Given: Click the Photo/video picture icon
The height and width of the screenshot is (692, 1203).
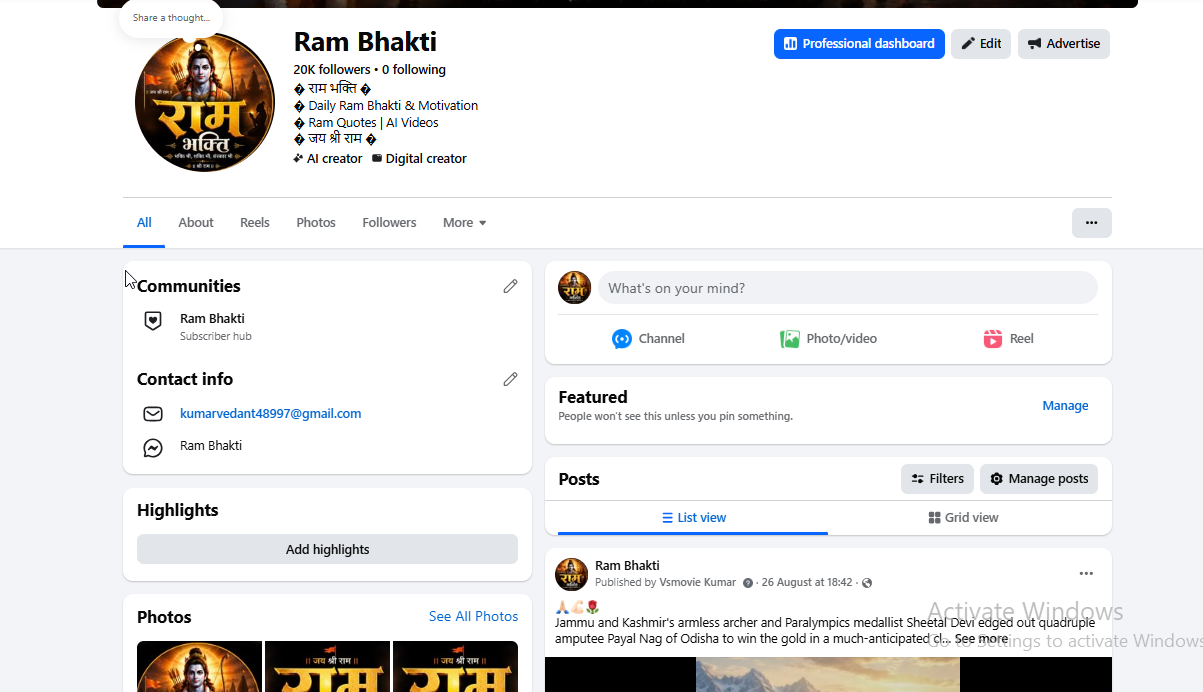Looking at the screenshot, I should pos(790,339).
